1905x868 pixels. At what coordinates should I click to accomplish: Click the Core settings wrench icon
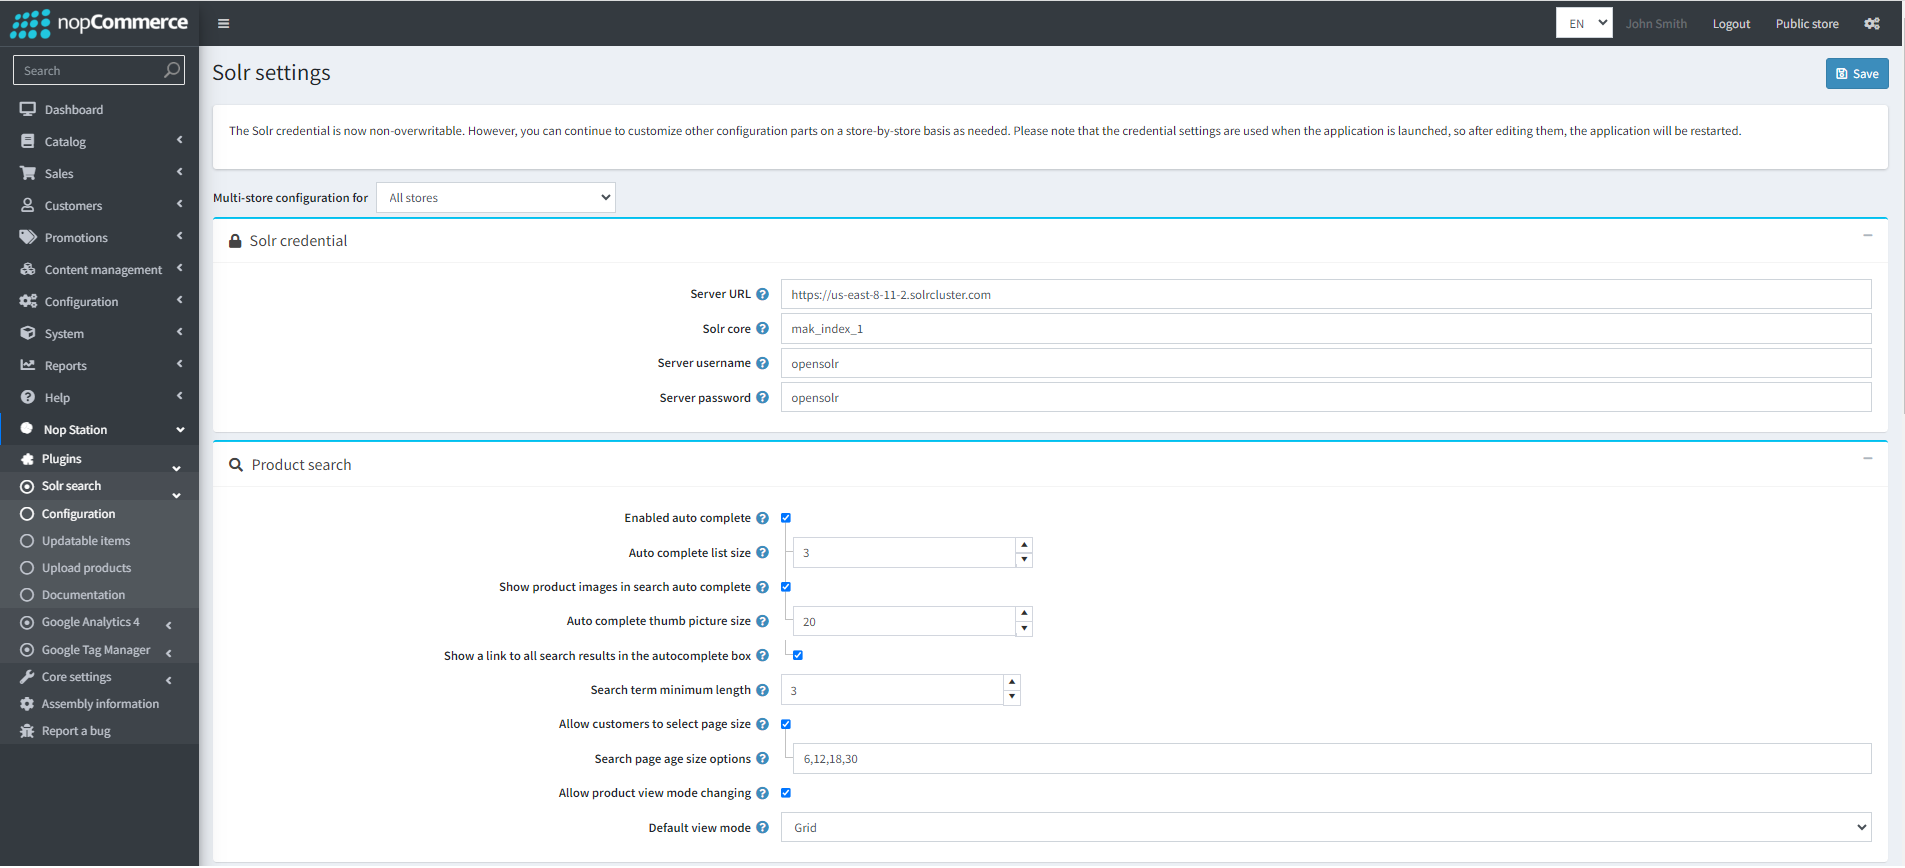point(27,677)
